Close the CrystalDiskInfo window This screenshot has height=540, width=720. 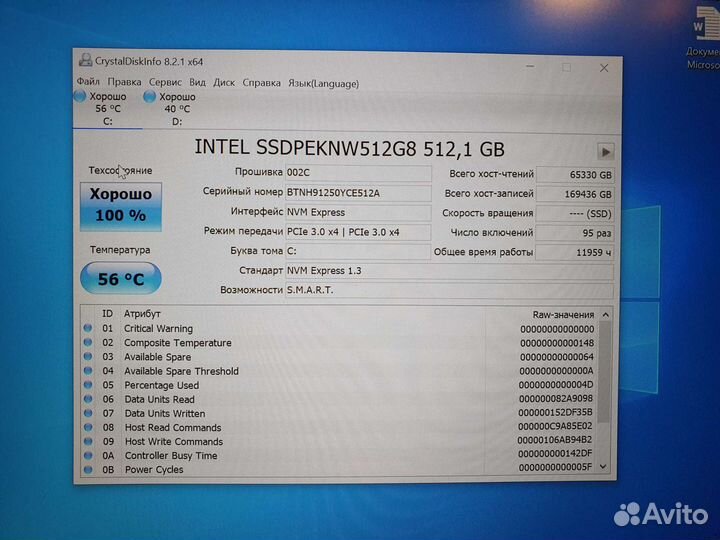click(604, 68)
